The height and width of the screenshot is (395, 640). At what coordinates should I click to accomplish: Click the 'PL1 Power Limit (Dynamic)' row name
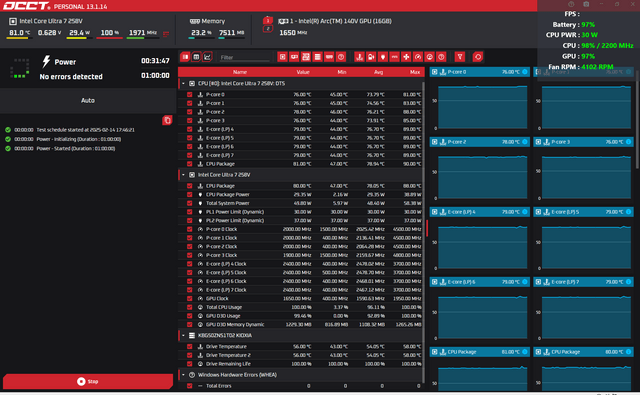tap(235, 212)
